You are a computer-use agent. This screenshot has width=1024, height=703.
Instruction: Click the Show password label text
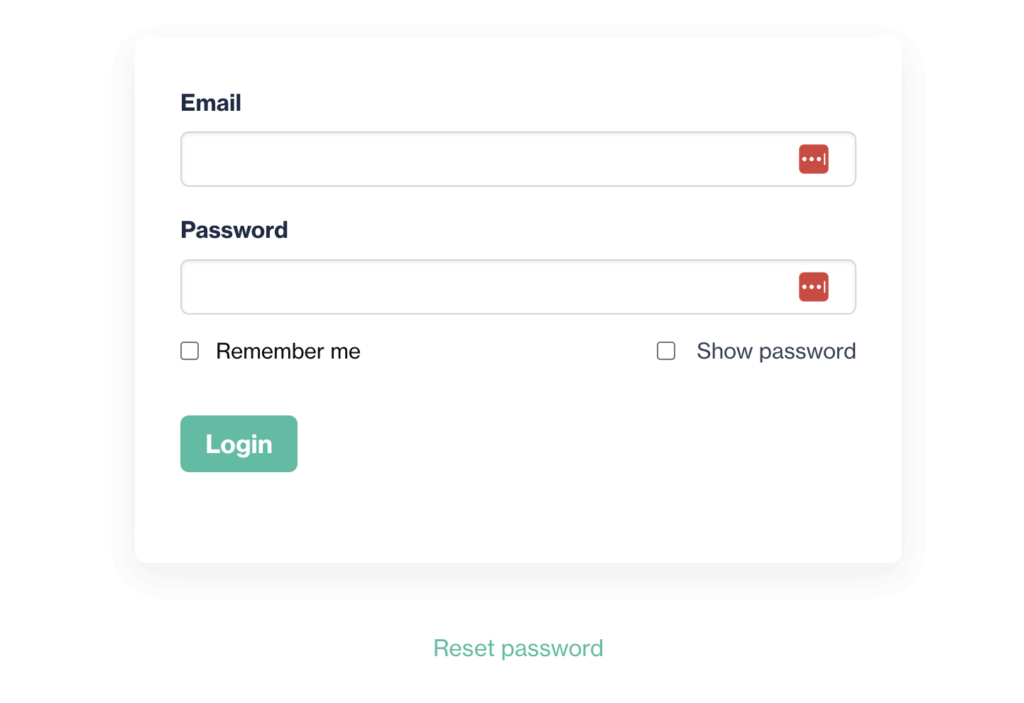(776, 351)
